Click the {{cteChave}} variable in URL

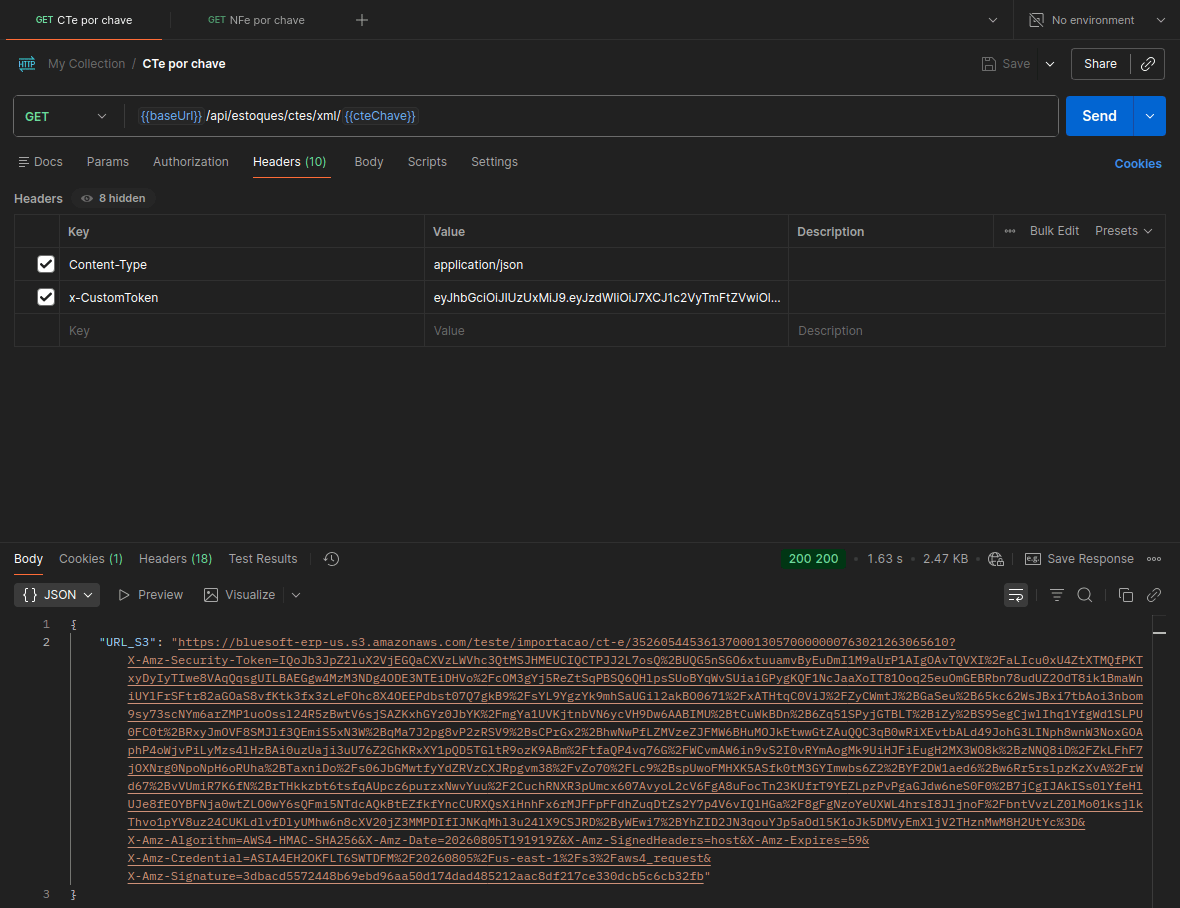[x=380, y=116]
